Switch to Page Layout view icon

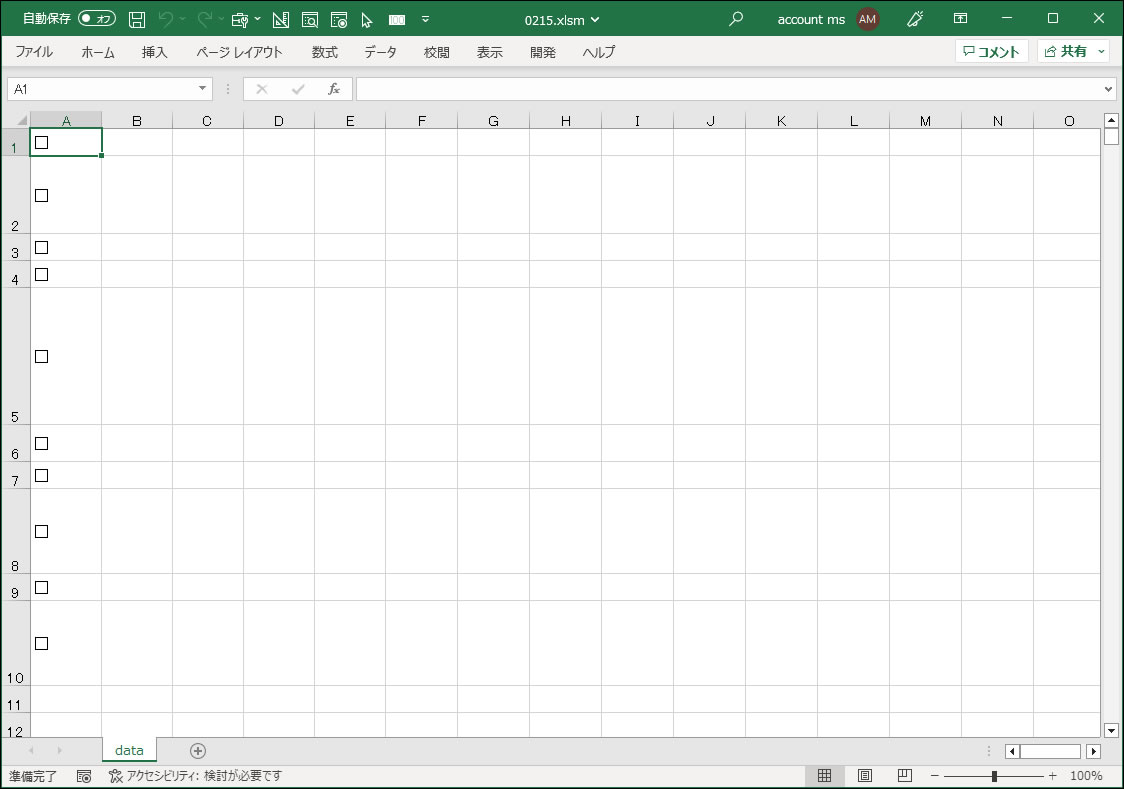865,776
